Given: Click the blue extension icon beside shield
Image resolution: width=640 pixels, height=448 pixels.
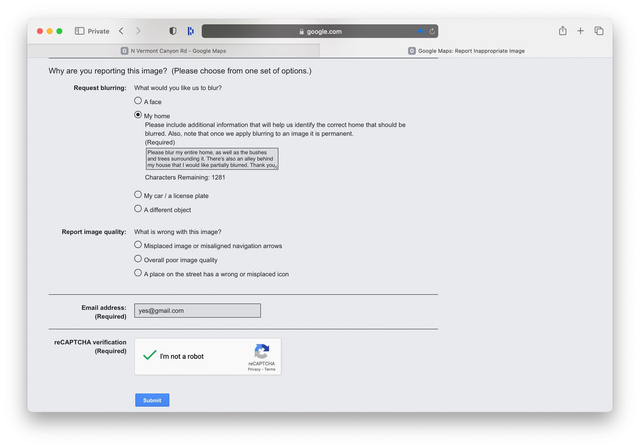Looking at the screenshot, I should 190,31.
